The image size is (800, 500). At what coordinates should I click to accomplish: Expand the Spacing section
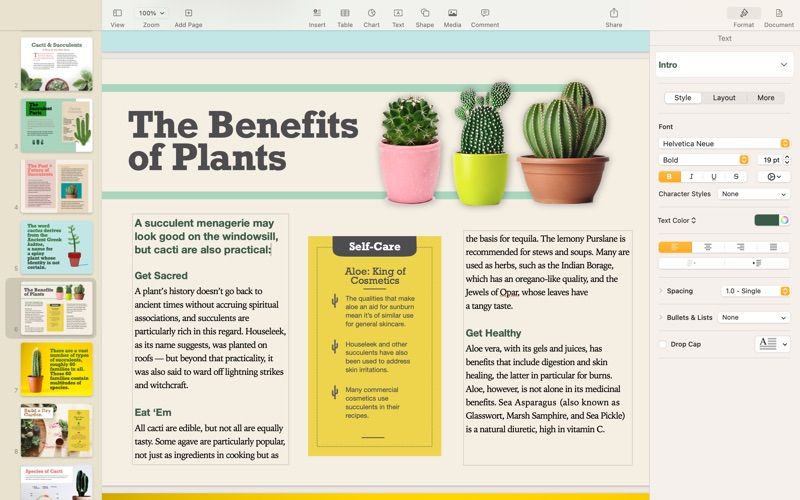[661, 291]
